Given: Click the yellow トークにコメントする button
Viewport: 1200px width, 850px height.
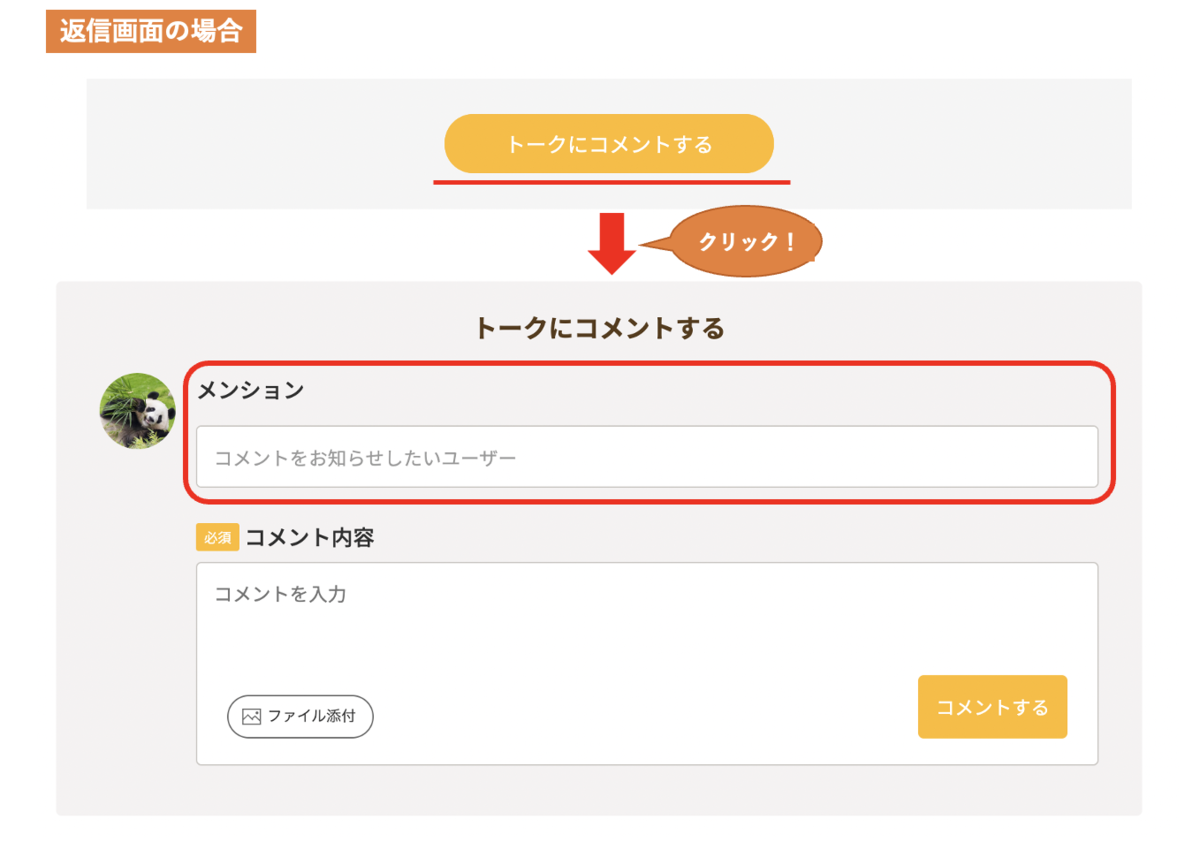Looking at the screenshot, I should [609, 144].
